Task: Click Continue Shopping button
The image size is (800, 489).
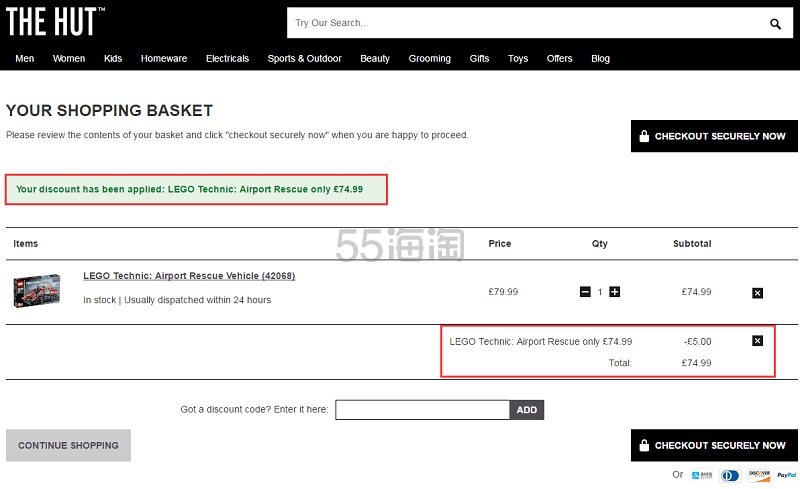Action: pyautogui.click(x=68, y=446)
